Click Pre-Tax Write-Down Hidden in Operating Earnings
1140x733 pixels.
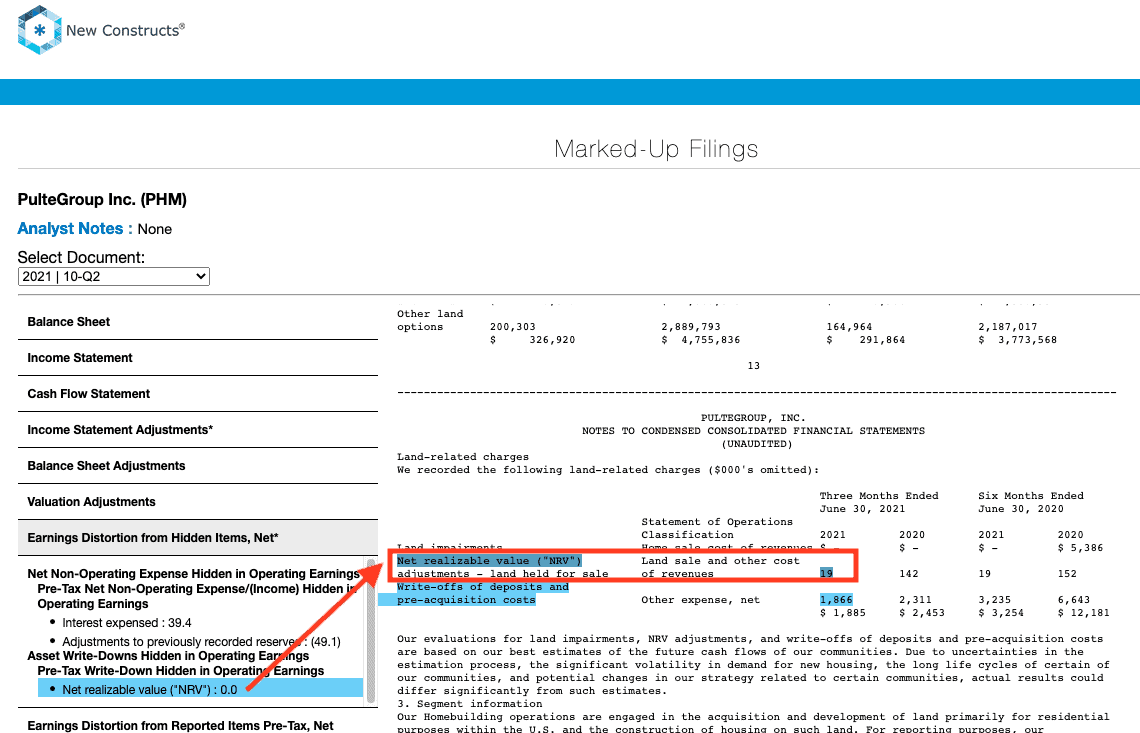[181, 670]
